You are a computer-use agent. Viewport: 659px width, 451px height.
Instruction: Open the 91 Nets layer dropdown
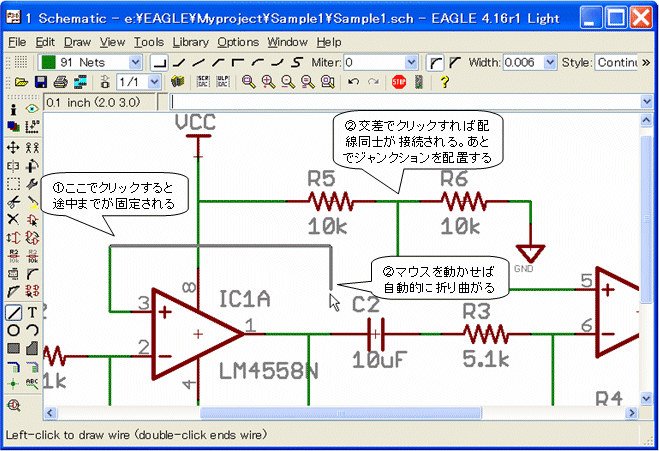click(135, 63)
